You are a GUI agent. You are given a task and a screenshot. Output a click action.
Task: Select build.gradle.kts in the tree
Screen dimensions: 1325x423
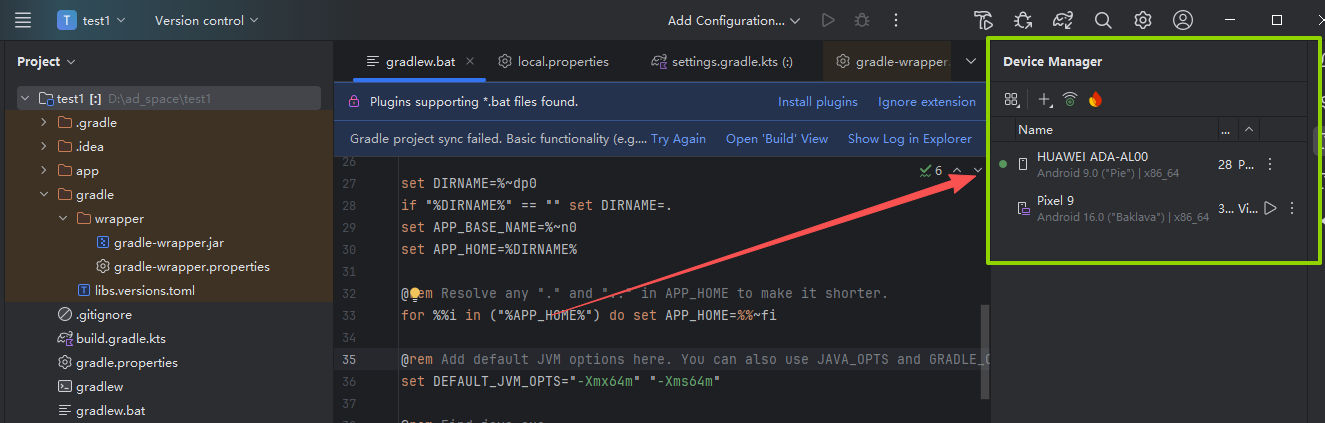tap(110, 339)
